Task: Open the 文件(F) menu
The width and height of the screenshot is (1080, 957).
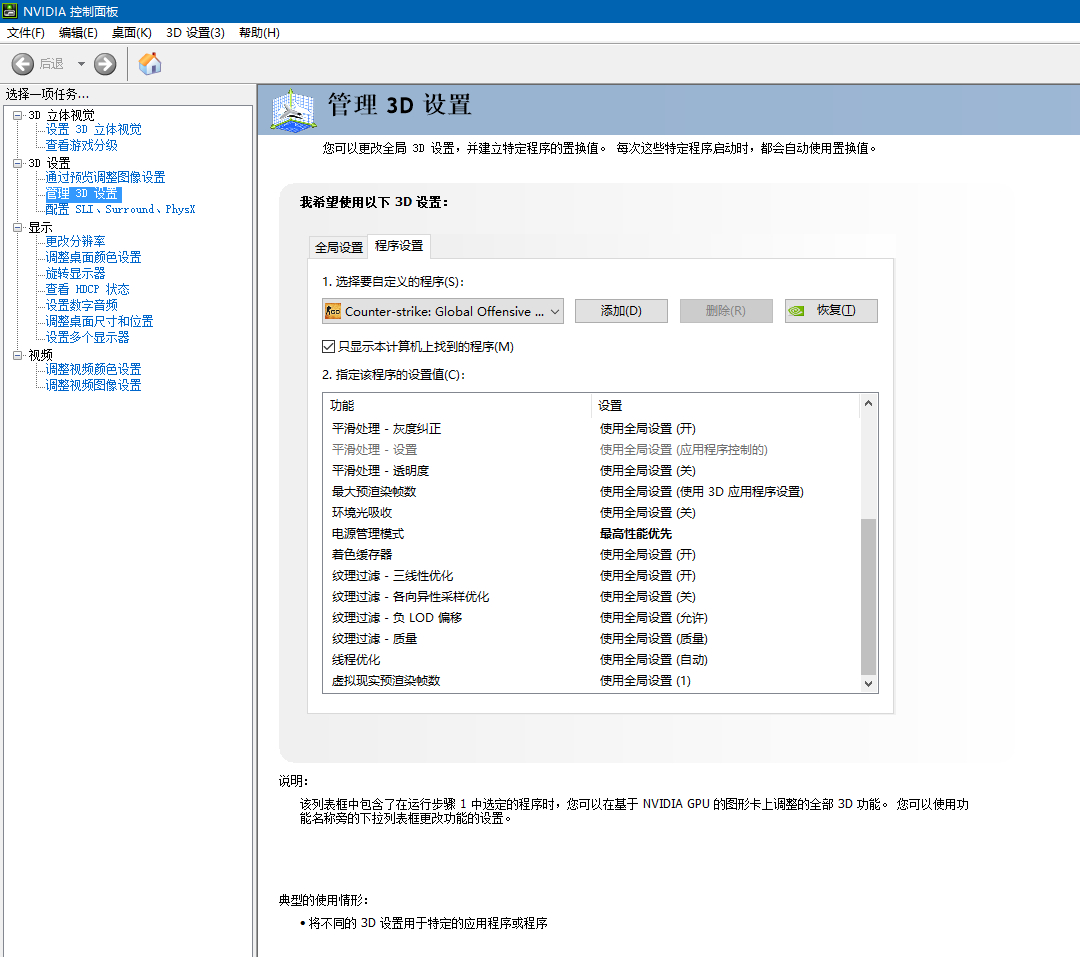Action: 25,33
